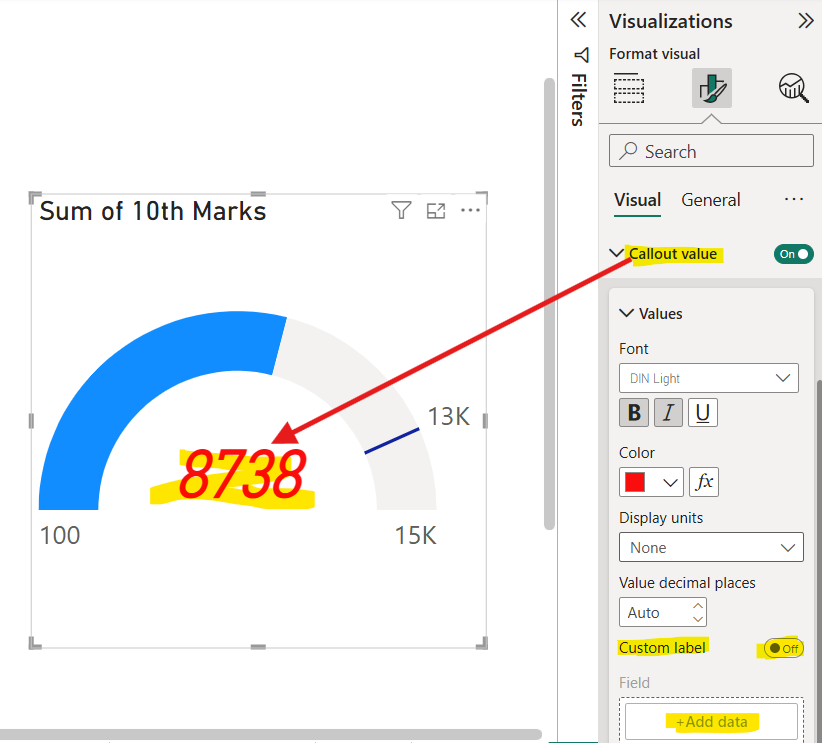Toggle Bold font style
Image resolution: width=822 pixels, height=743 pixels.
point(635,412)
